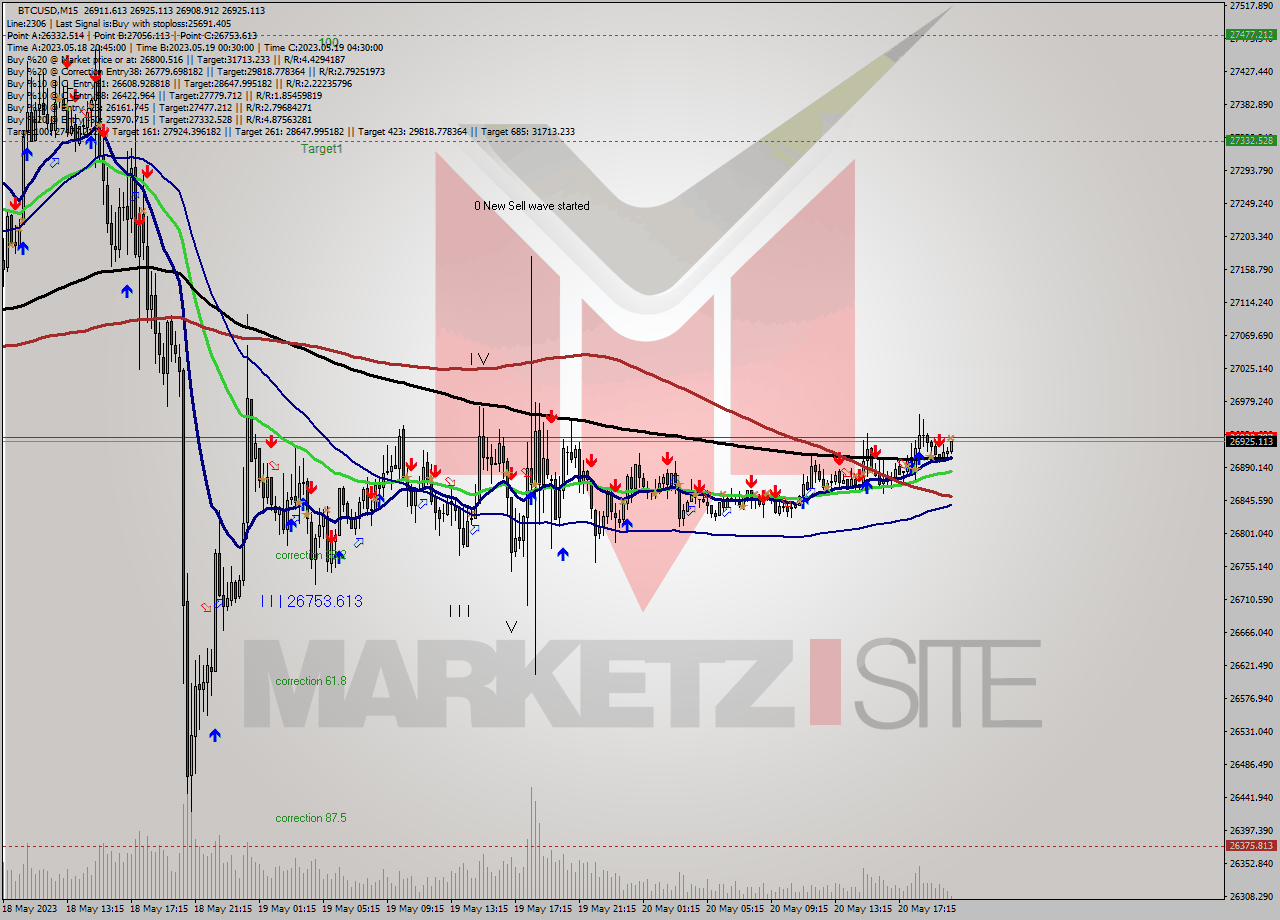Viewport: 1280px width, 920px height.
Task: Click the 26890.140 price axis label
Action: (x=1251, y=468)
